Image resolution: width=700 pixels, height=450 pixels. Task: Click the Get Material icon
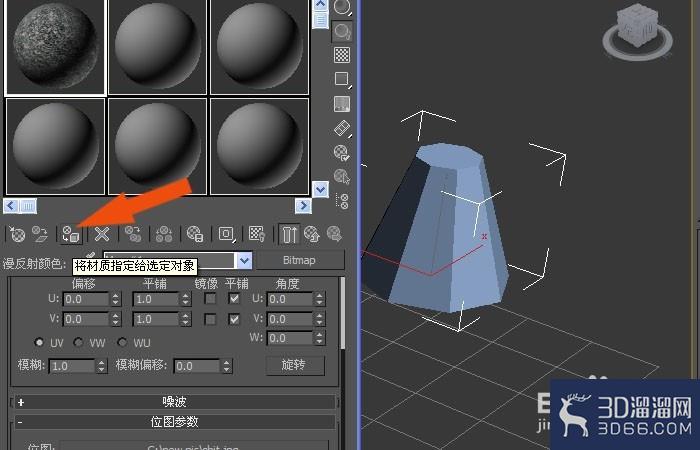(17, 234)
